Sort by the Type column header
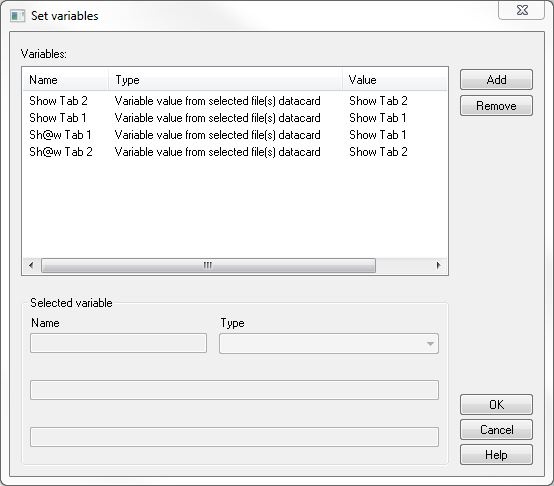Image resolution: width=554 pixels, height=486 pixels. point(225,80)
